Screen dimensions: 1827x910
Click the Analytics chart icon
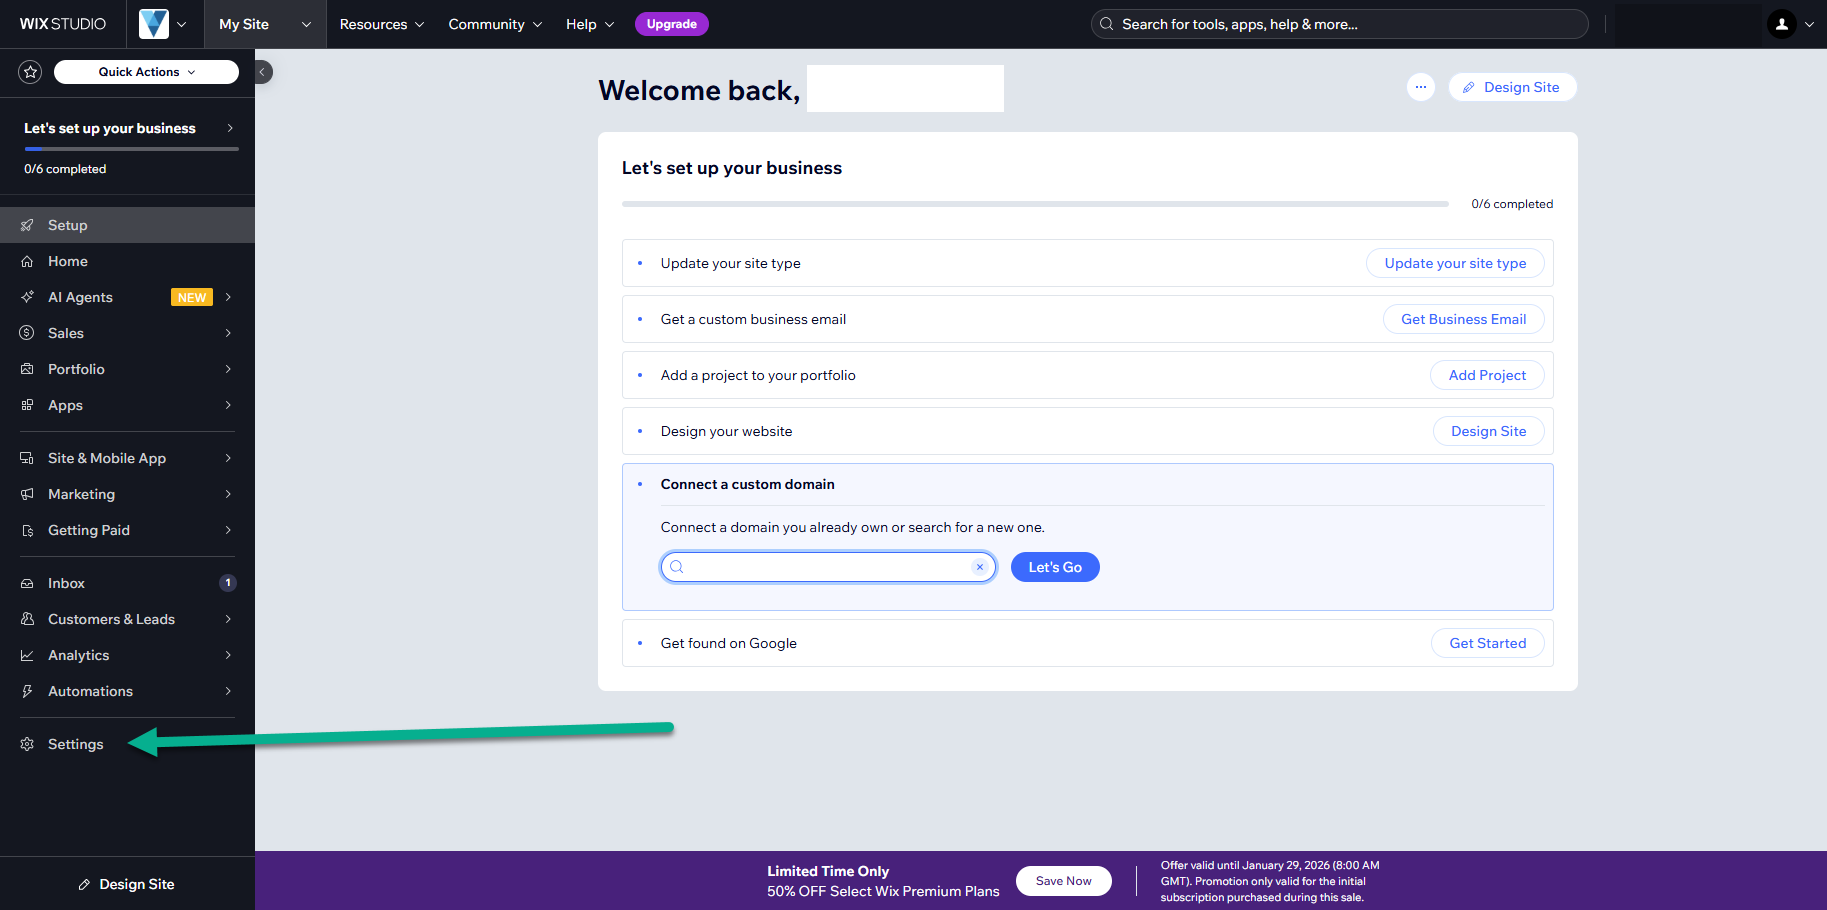pos(27,655)
